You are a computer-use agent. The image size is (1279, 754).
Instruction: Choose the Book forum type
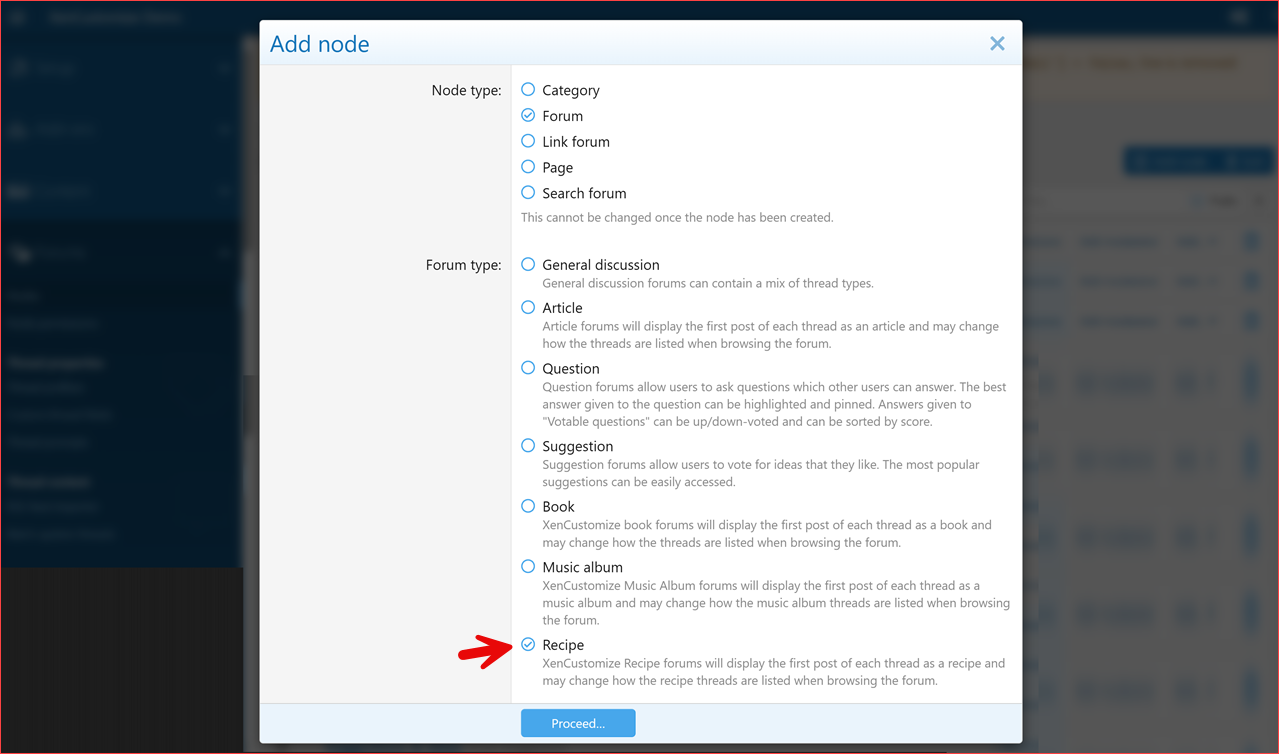click(528, 506)
